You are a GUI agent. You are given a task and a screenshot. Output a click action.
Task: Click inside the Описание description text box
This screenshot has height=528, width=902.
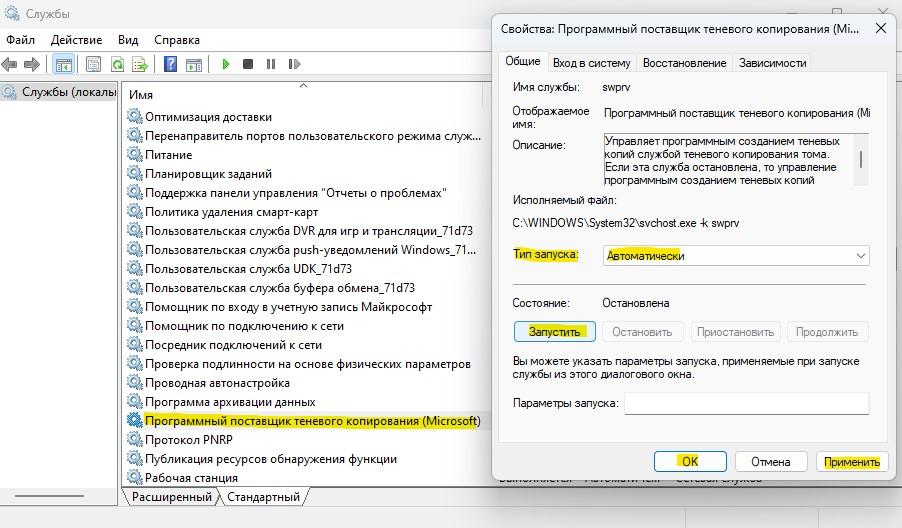(728, 160)
